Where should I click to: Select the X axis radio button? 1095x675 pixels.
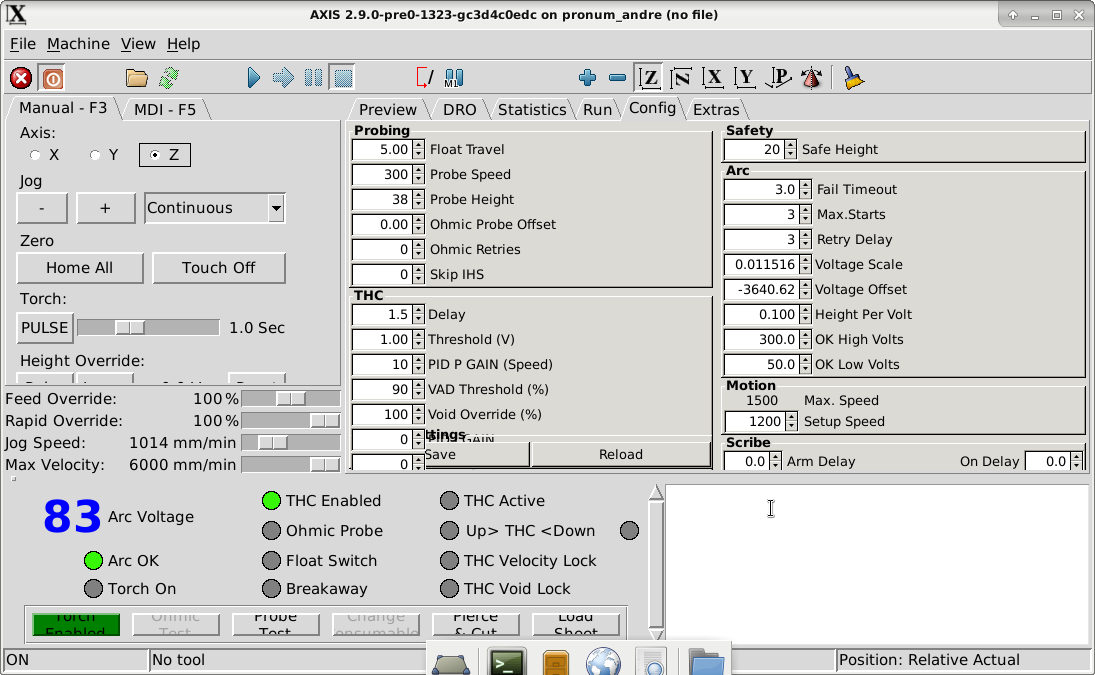point(35,155)
